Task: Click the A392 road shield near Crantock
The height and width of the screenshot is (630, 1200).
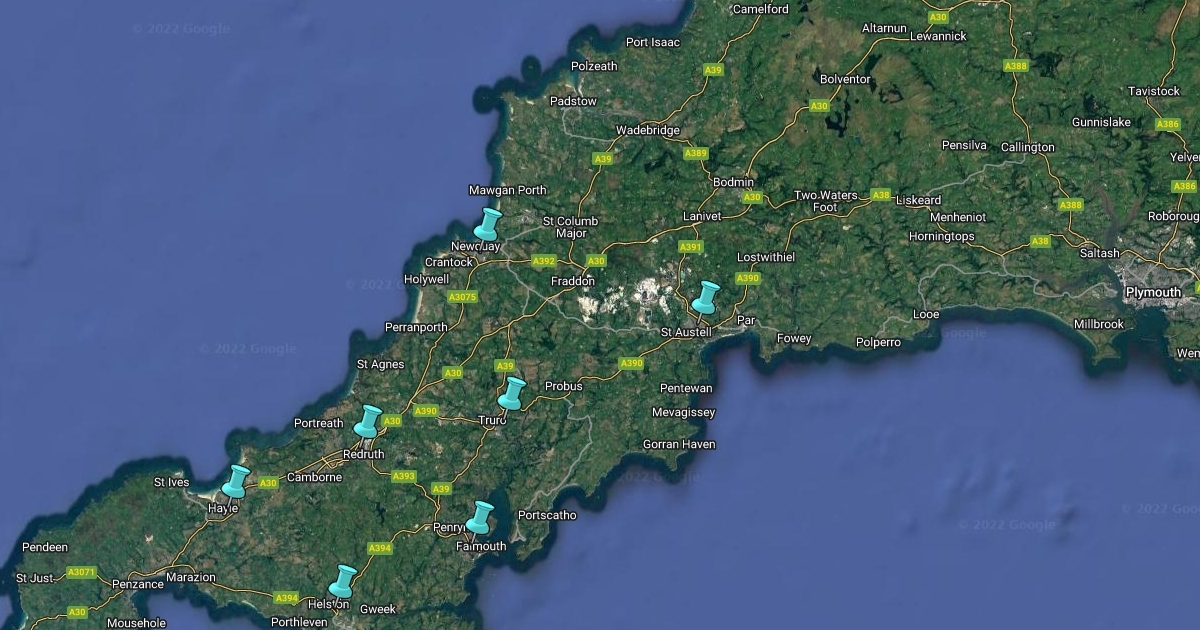Action: (x=543, y=261)
